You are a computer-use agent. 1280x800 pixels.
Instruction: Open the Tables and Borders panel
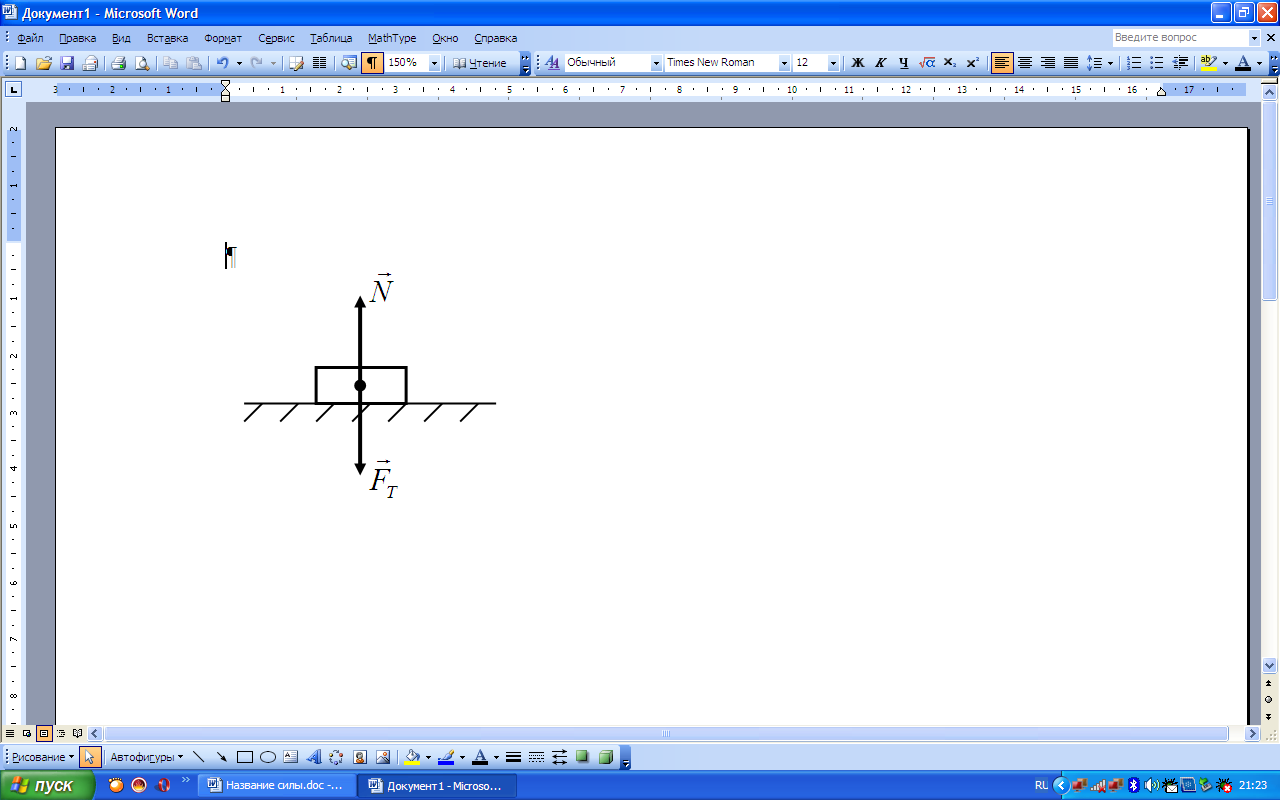(x=296, y=63)
